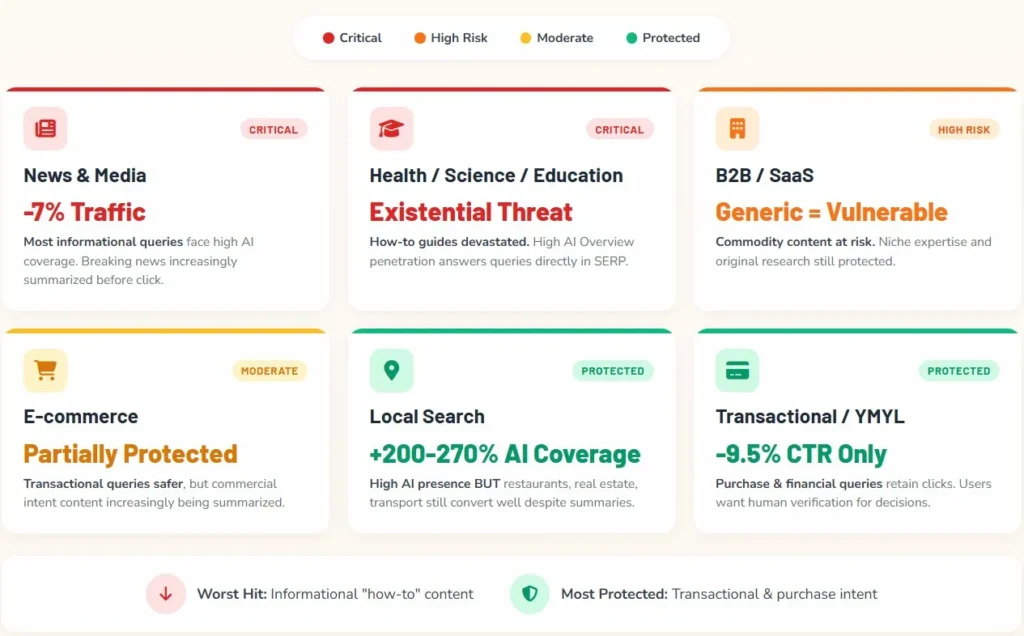This screenshot has height=636, width=1024.
Task: Click the graduation cap icon for Health / Science / Education
Action: [391, 129]
